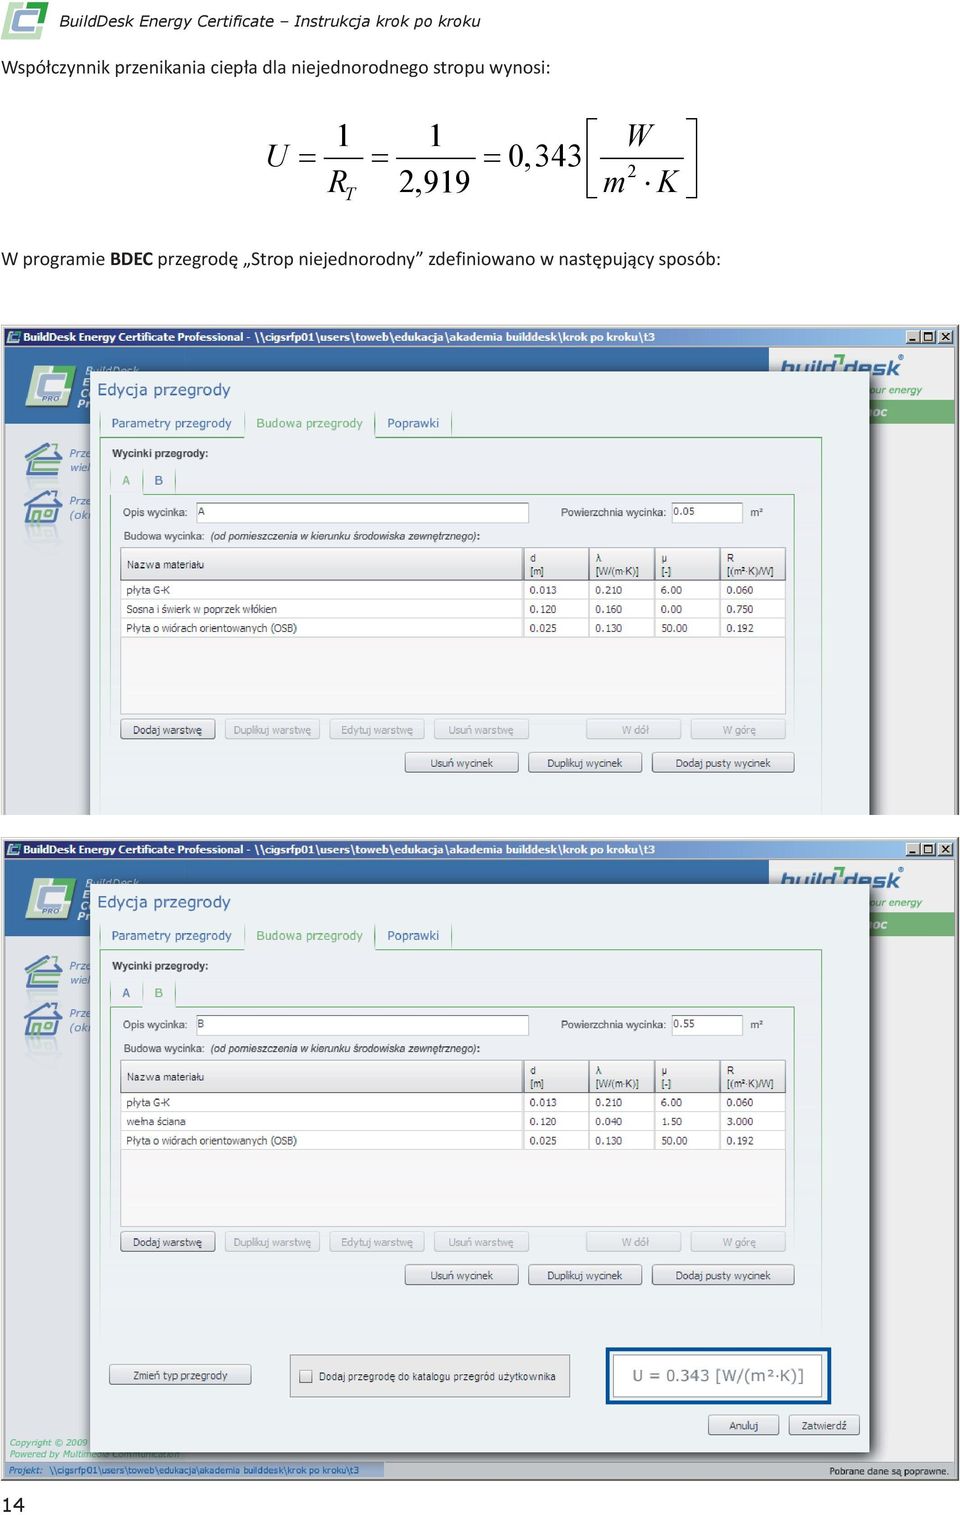960x1515 pixels.
Task: Select wycinek tab B in upper window
Action: 158,481
